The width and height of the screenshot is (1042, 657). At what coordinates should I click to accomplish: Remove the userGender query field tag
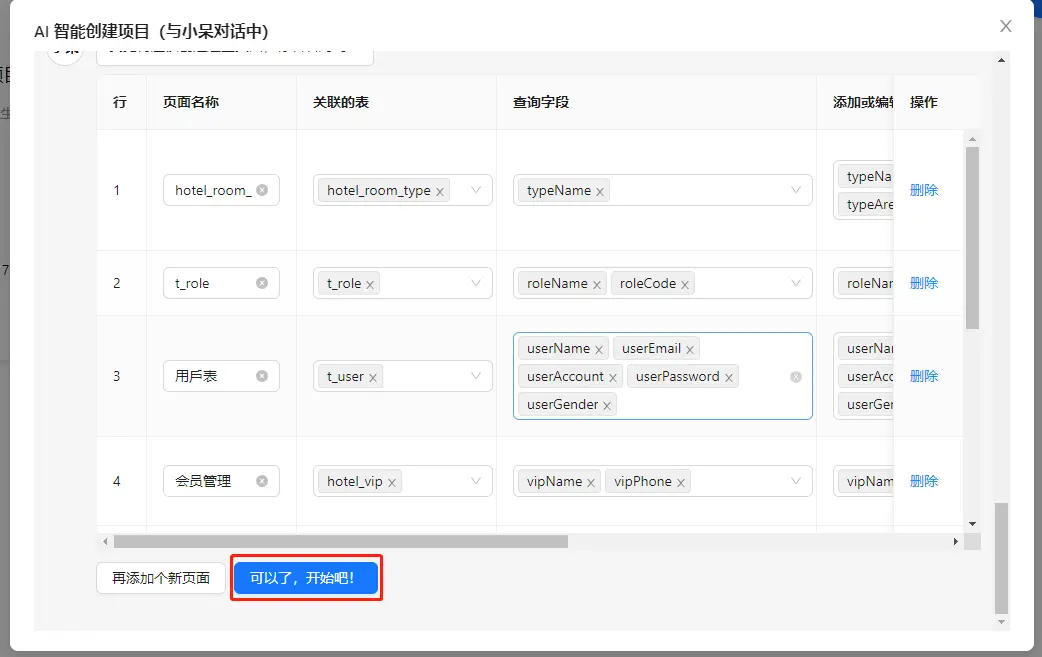coord(607,405)
